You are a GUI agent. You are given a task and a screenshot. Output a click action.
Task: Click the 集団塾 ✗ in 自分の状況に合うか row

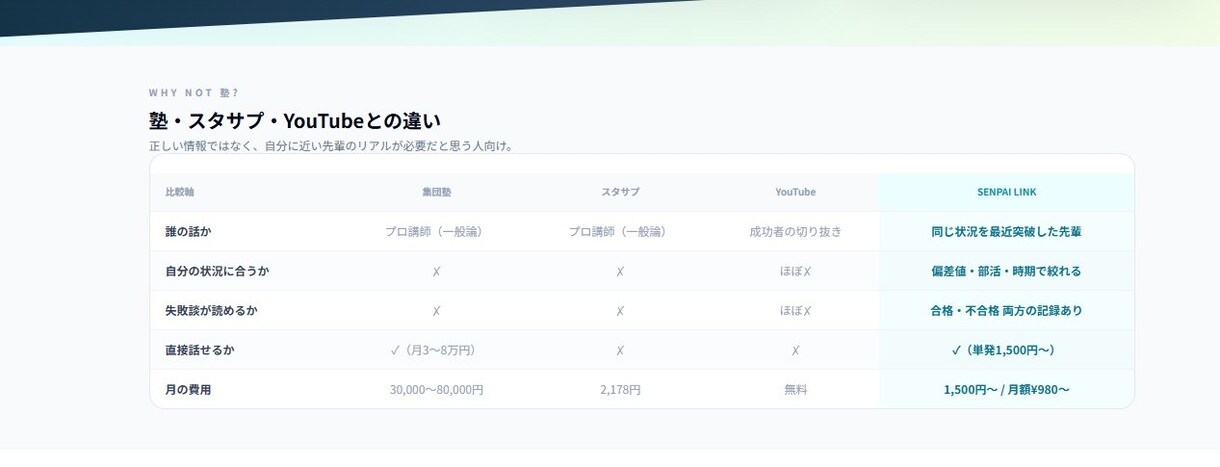(x=436, y=271)
